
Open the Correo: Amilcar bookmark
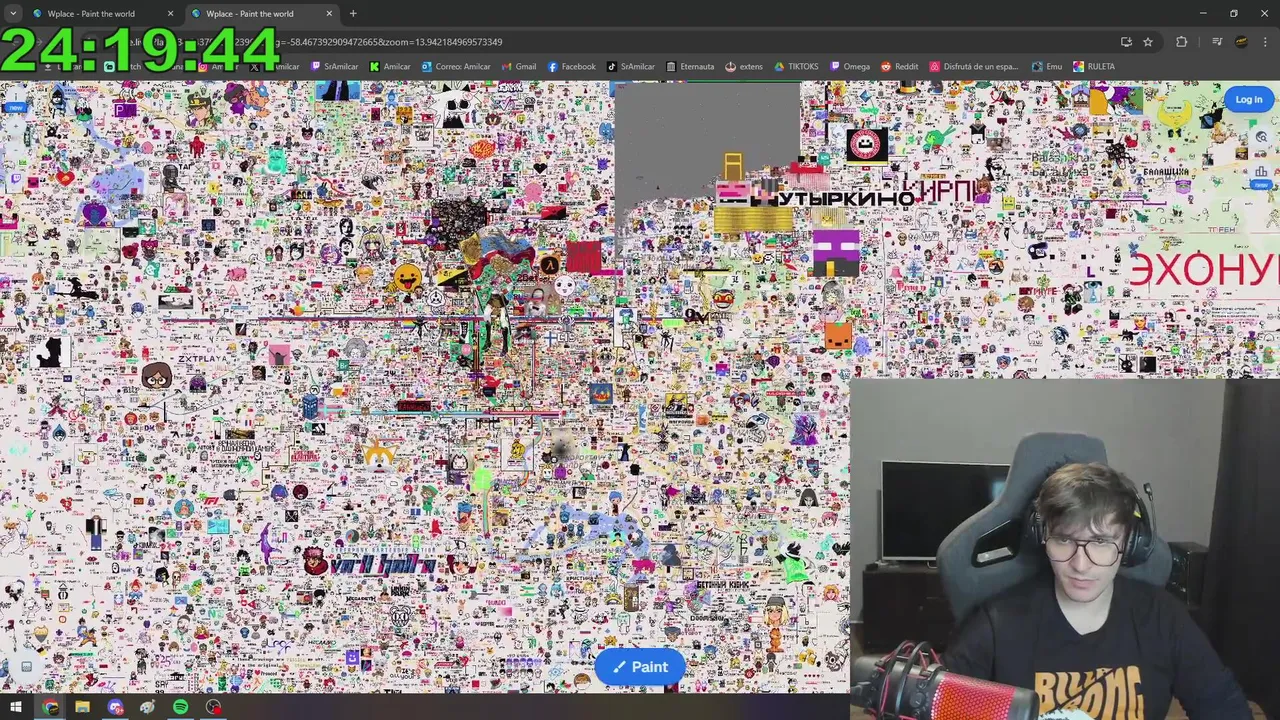(x=456, y=67)
